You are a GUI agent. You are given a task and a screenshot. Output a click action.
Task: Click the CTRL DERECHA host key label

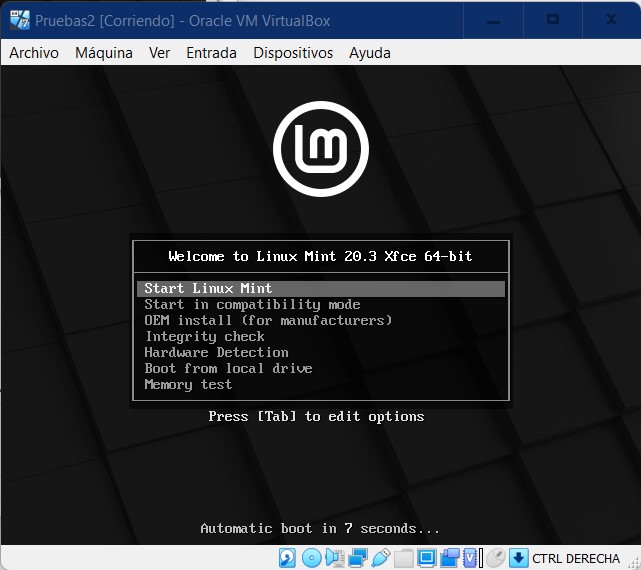[x=576, y=559]
